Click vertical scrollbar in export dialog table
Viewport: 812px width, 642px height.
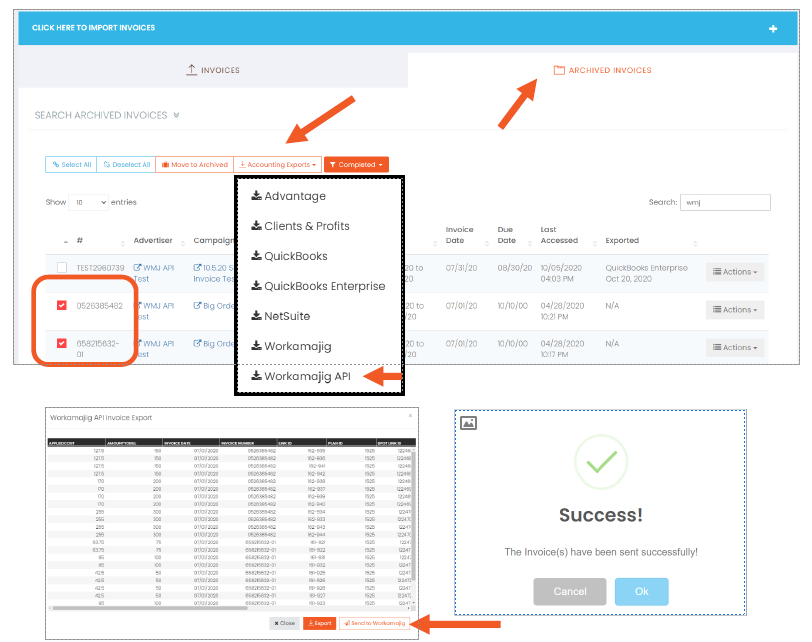[x=413, y=514]
